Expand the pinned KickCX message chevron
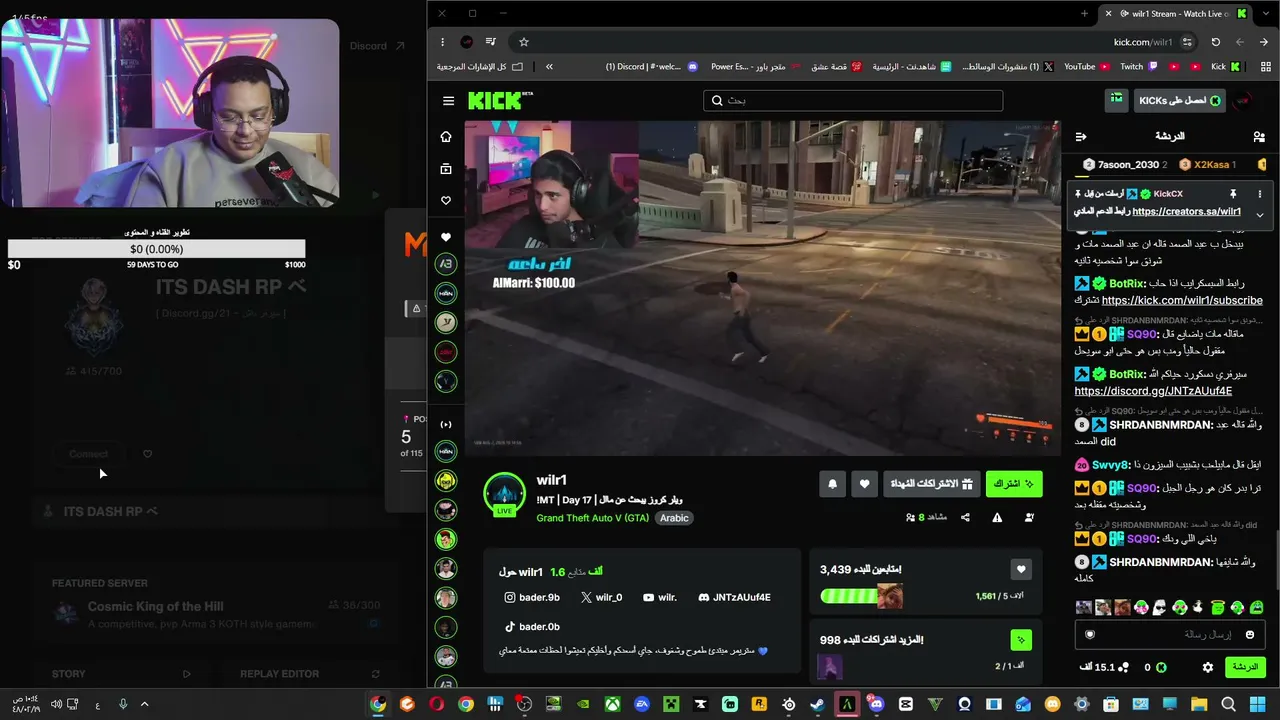This screenshot has width=1280, height=720. (1260, 214)
